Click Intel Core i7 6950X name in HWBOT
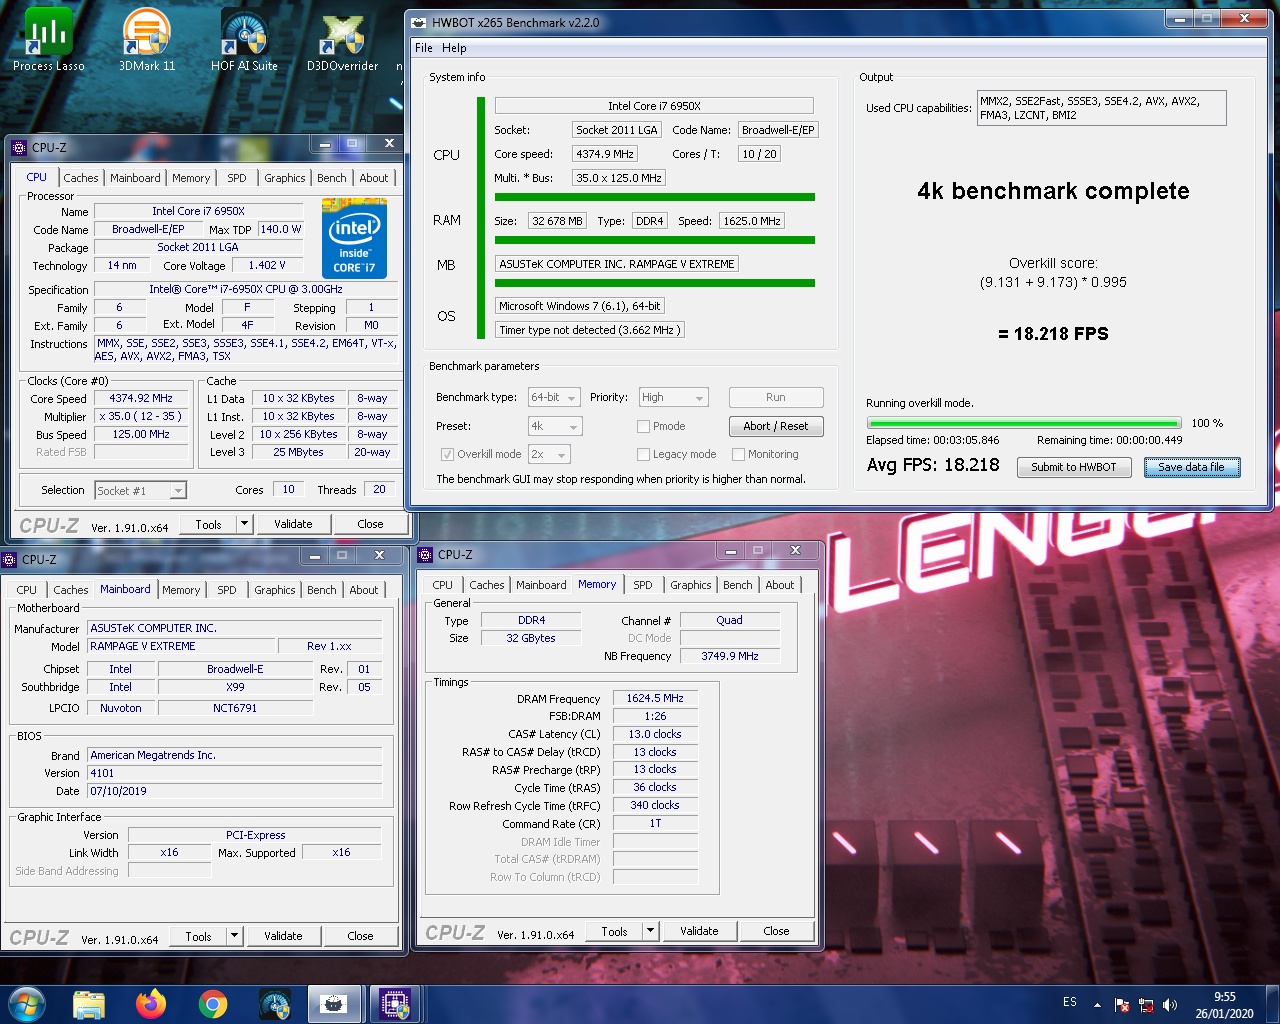Image resolution: width=1280 pixels, height=1024 pixels. click(x=654, y=106)
